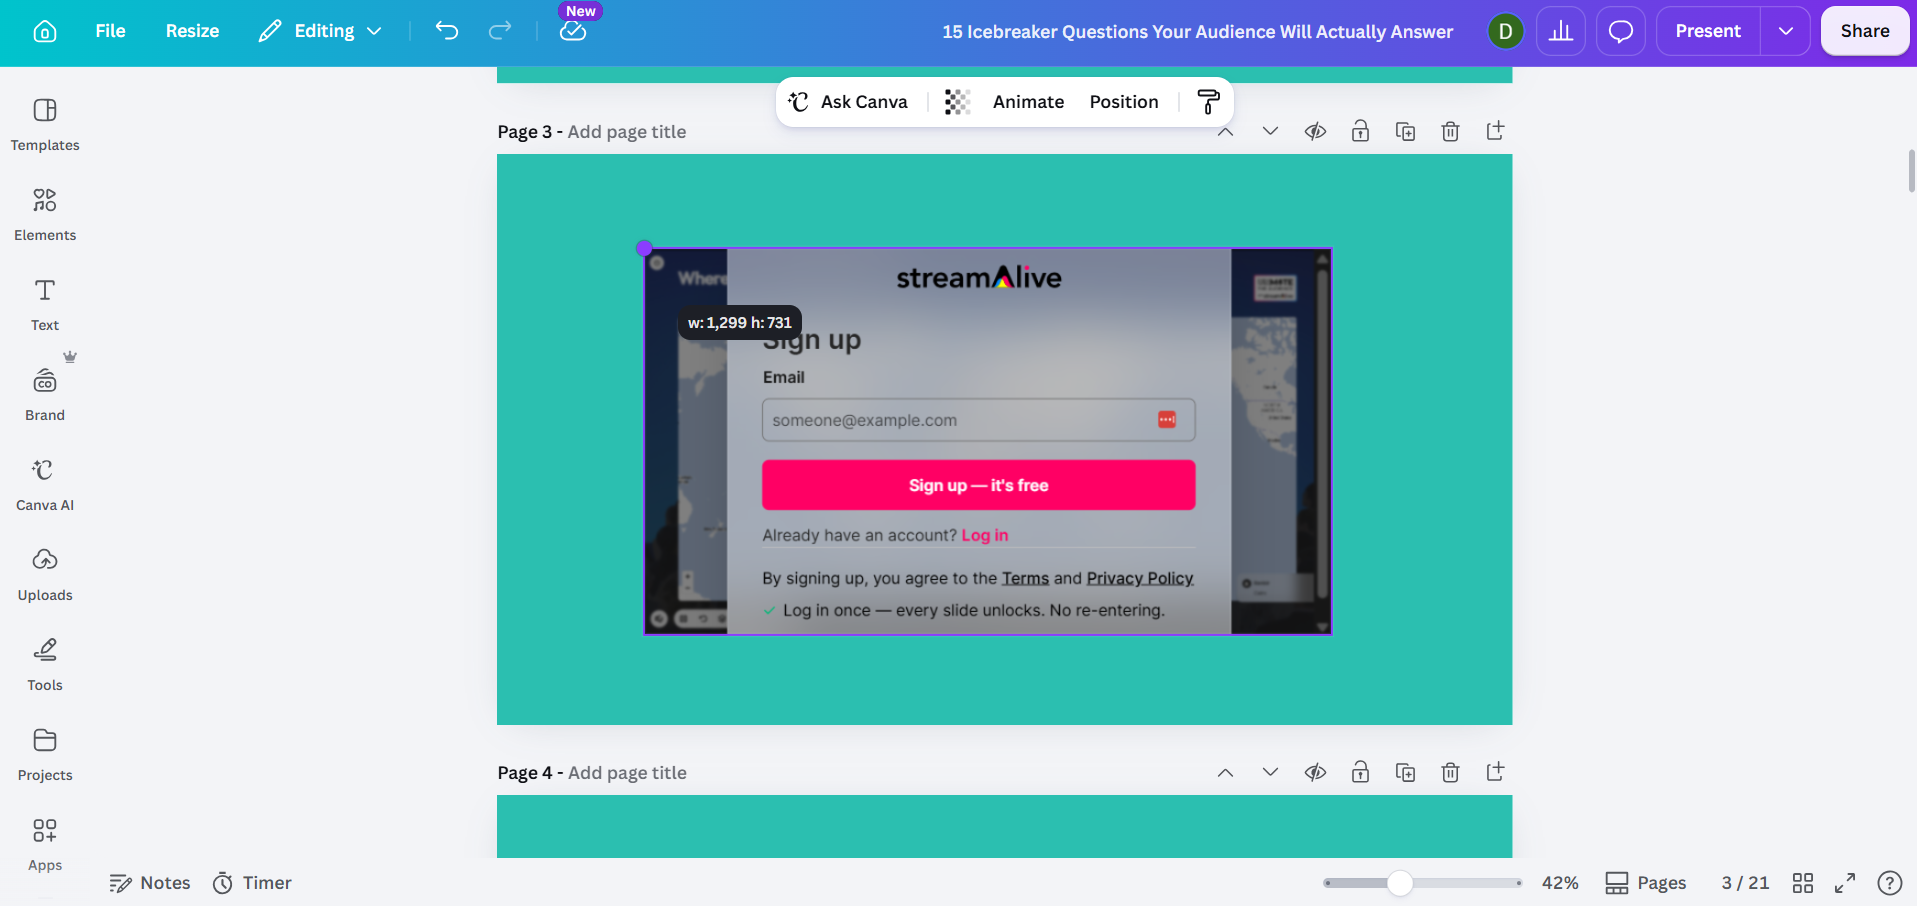
Task: Check cloud save status icon
Action: coord(573,31)
